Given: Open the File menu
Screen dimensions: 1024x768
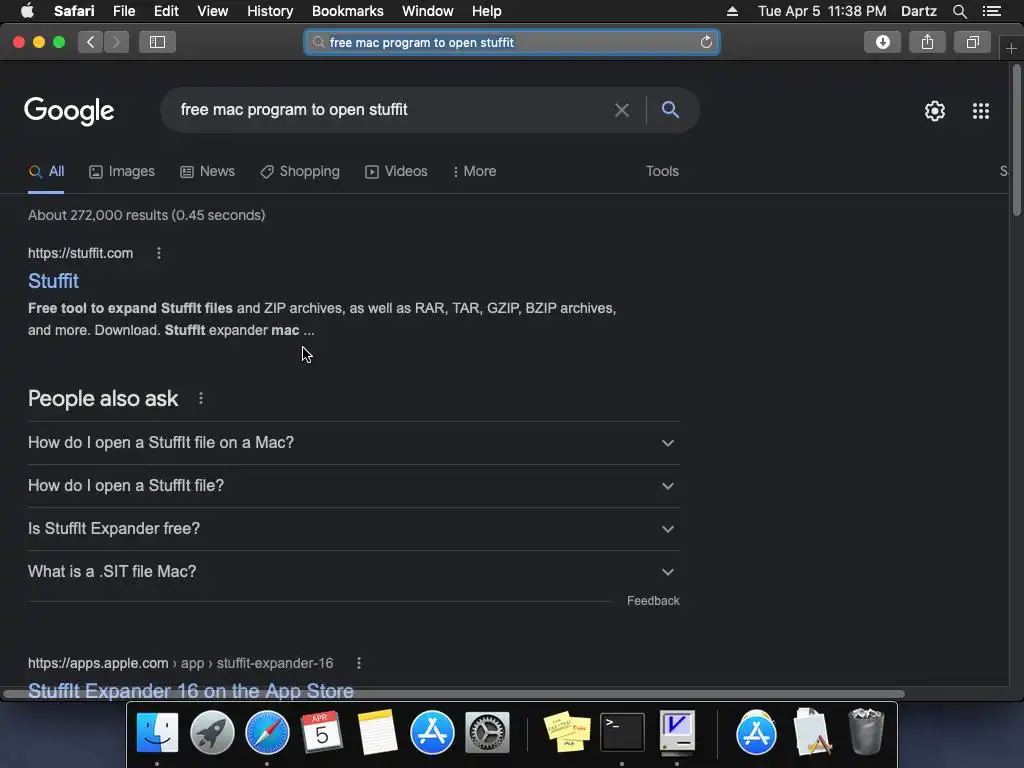Looking at the screenshot, I should tap(123, 11).
